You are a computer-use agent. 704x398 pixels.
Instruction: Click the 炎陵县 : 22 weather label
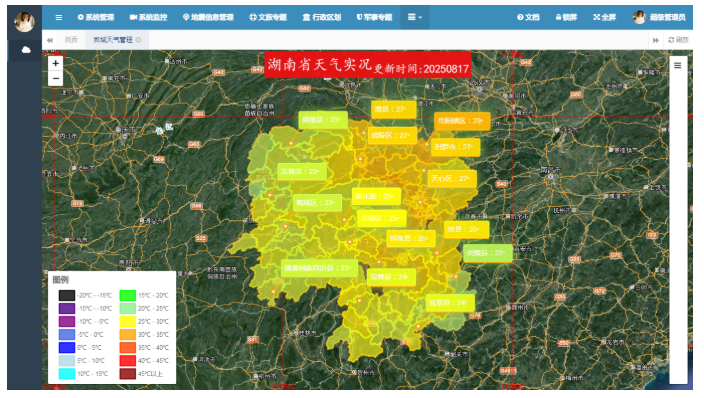pos(488,253)
